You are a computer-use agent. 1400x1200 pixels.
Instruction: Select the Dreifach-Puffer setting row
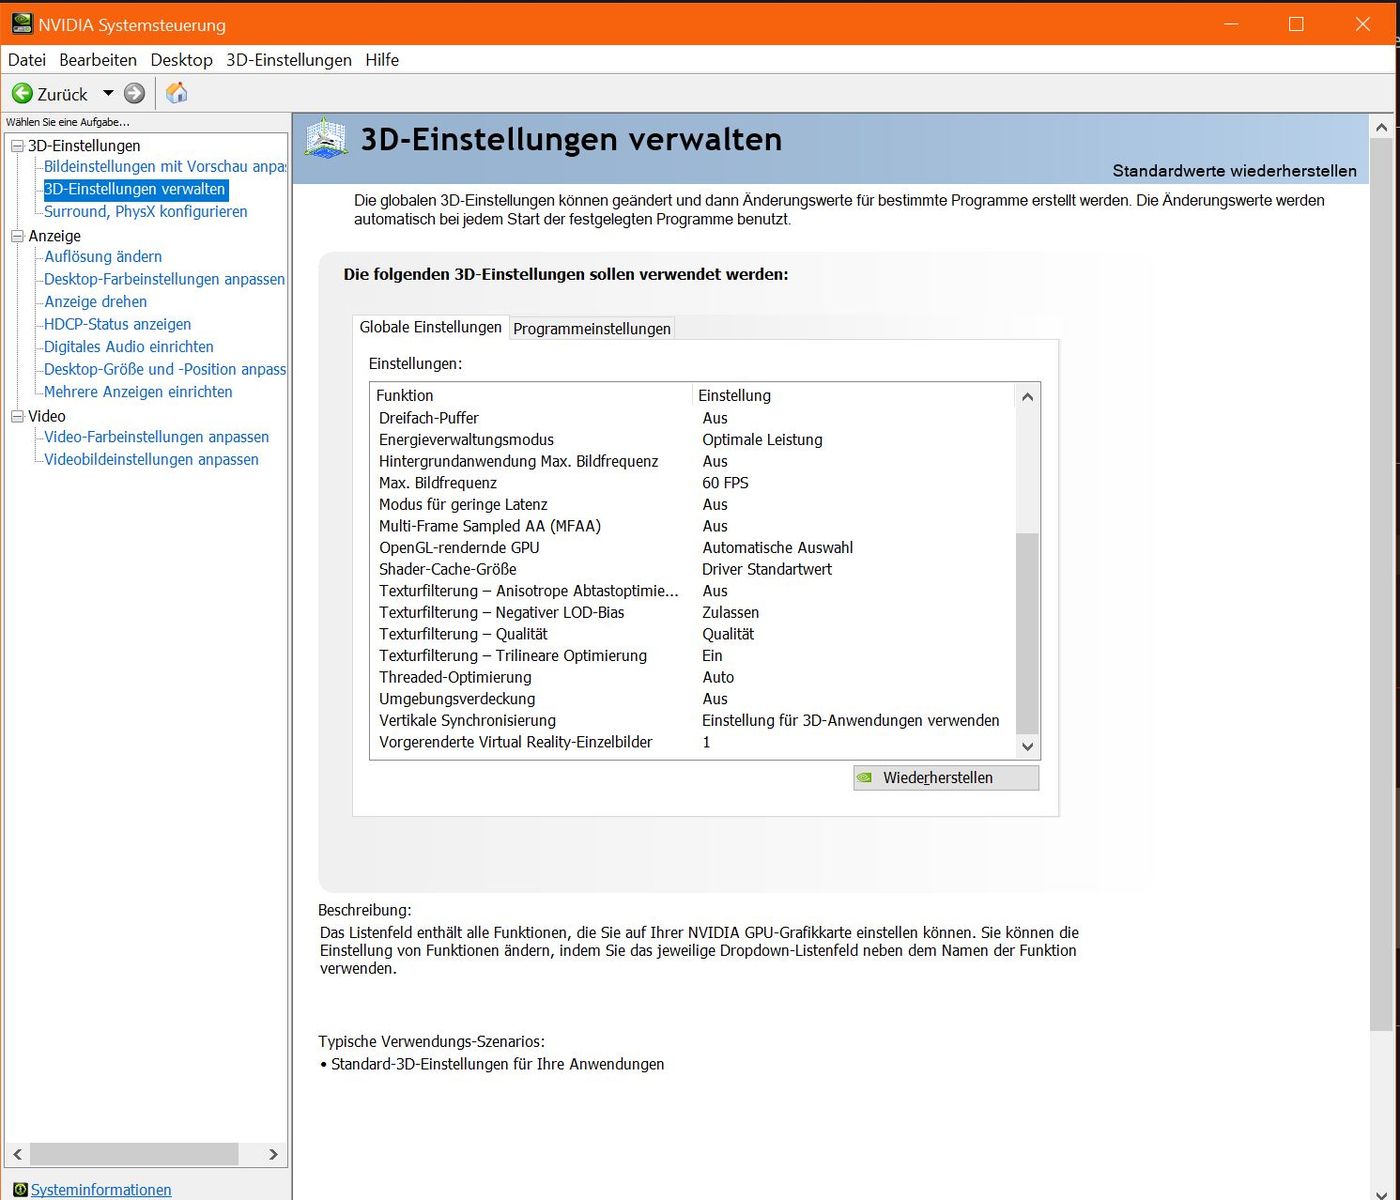(692, 418)
